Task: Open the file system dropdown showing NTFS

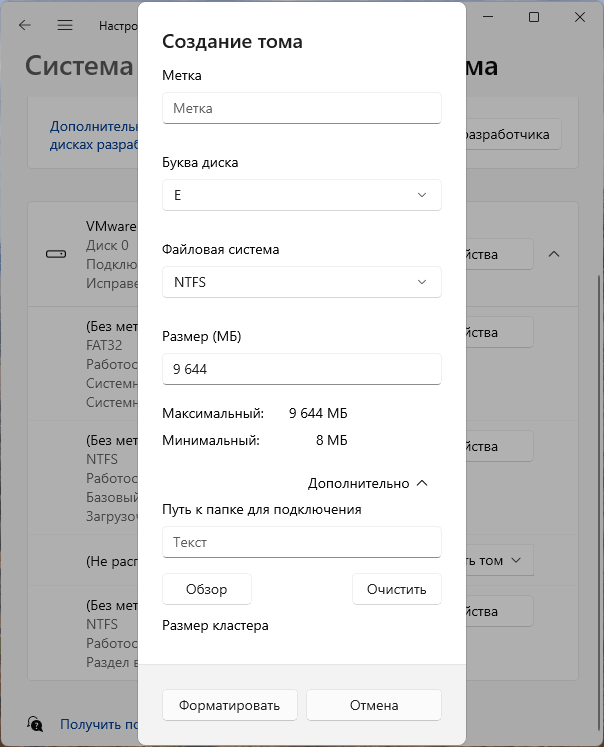Action: coord(301,282)
